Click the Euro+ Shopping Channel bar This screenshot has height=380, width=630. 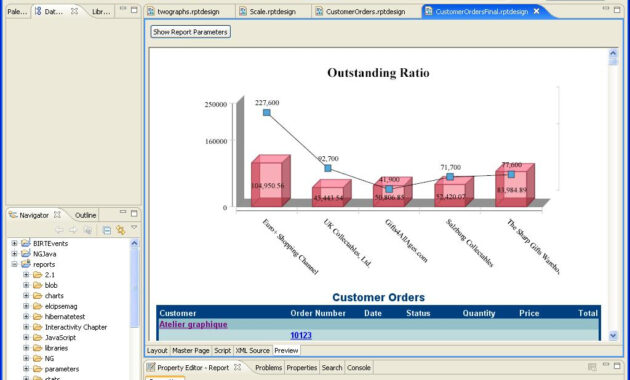click(x=270, y=182)
